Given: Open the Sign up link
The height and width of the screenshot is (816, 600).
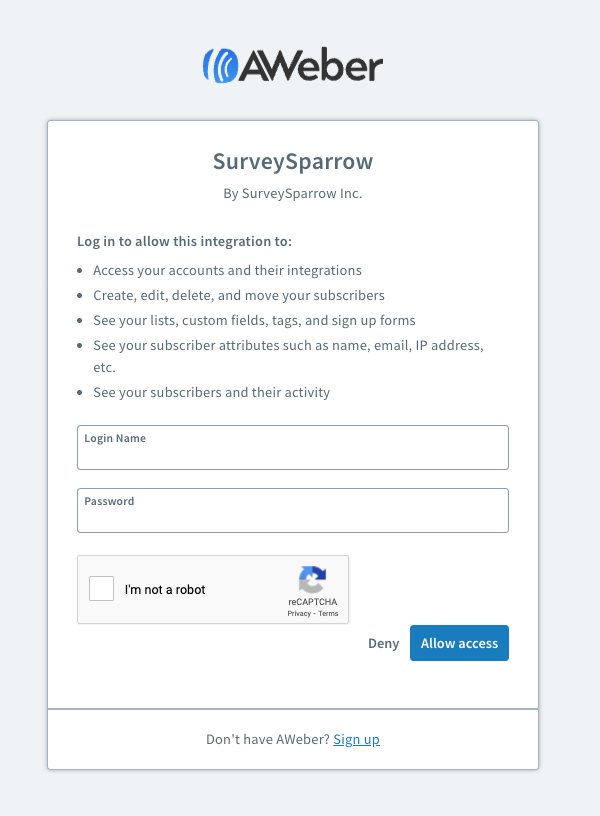Looking at the screenshot, I should (356, 739).
